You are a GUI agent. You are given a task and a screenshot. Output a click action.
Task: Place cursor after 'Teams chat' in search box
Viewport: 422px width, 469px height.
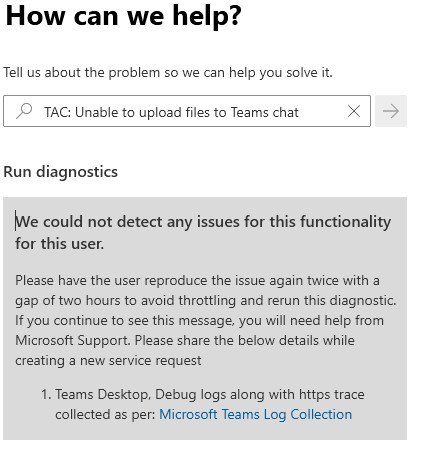pos(299,112)
